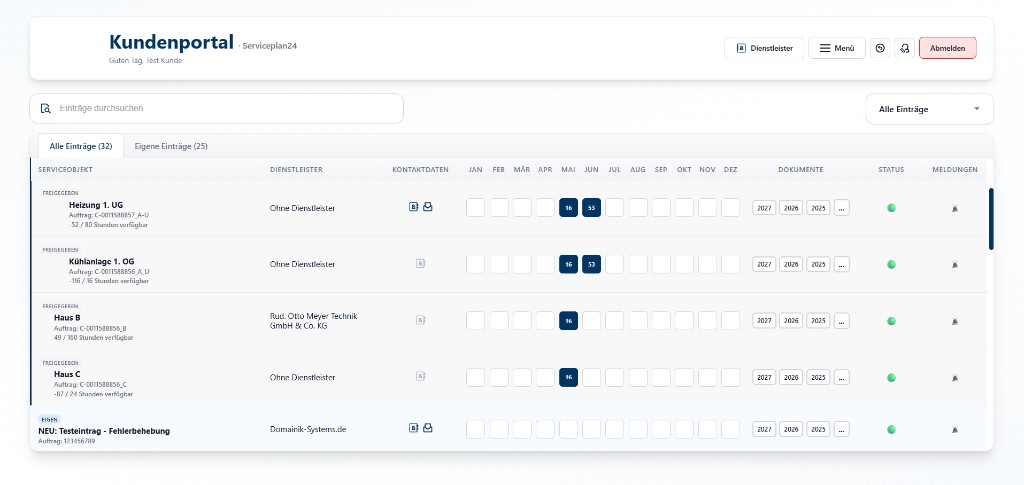Click the support headset icon in header
Screen dimensions: 1024x485
coord(904,48)
